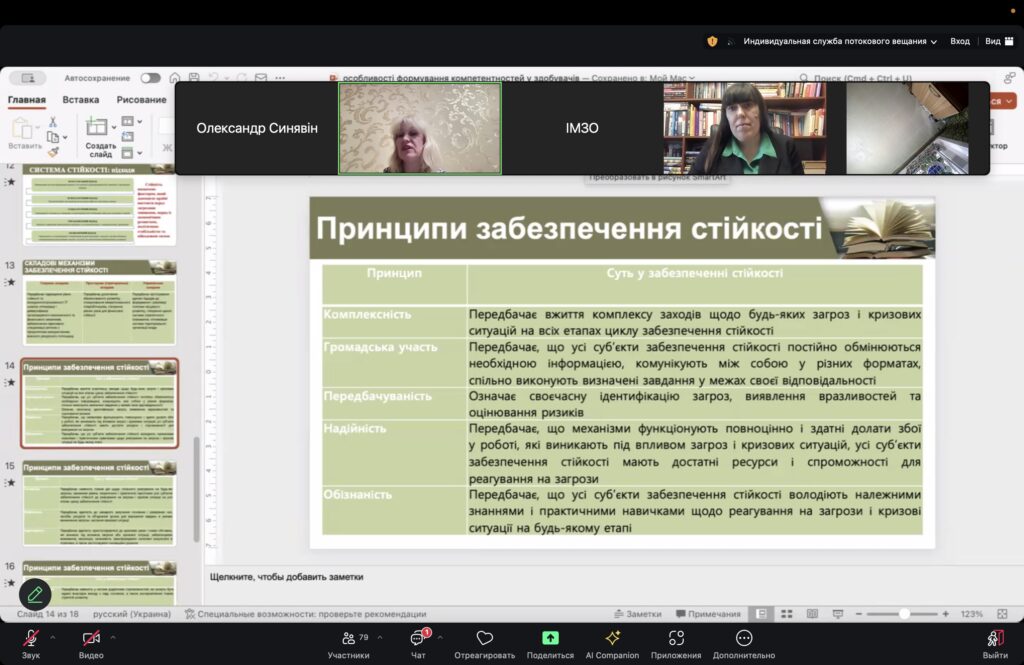Viewport: 1024px width, 665px height.
Task: Click the Normal view icon in status bar
Action: pos(761,614)
